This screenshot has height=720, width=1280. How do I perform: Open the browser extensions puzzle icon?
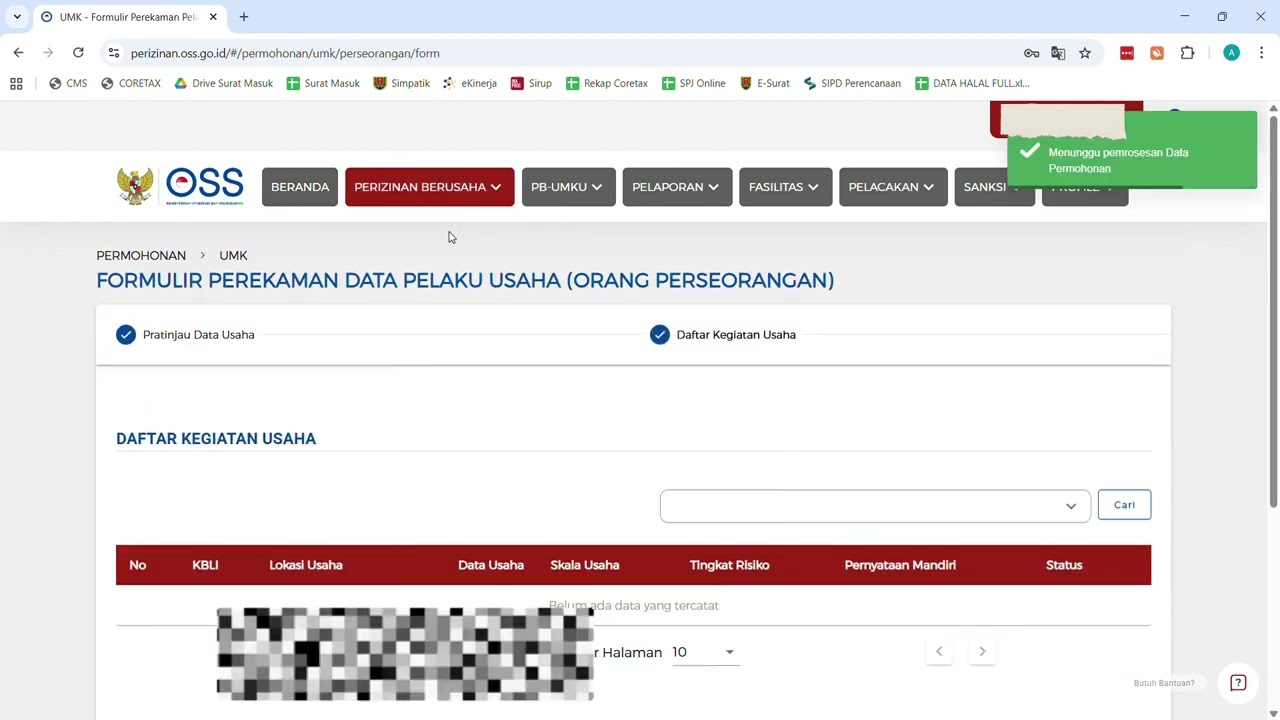1187,53
